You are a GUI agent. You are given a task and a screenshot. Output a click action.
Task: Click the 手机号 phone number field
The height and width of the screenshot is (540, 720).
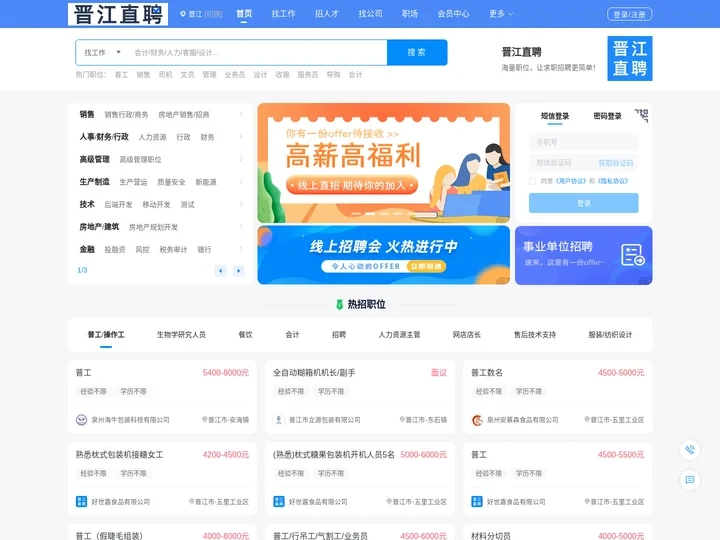point(584,142)
